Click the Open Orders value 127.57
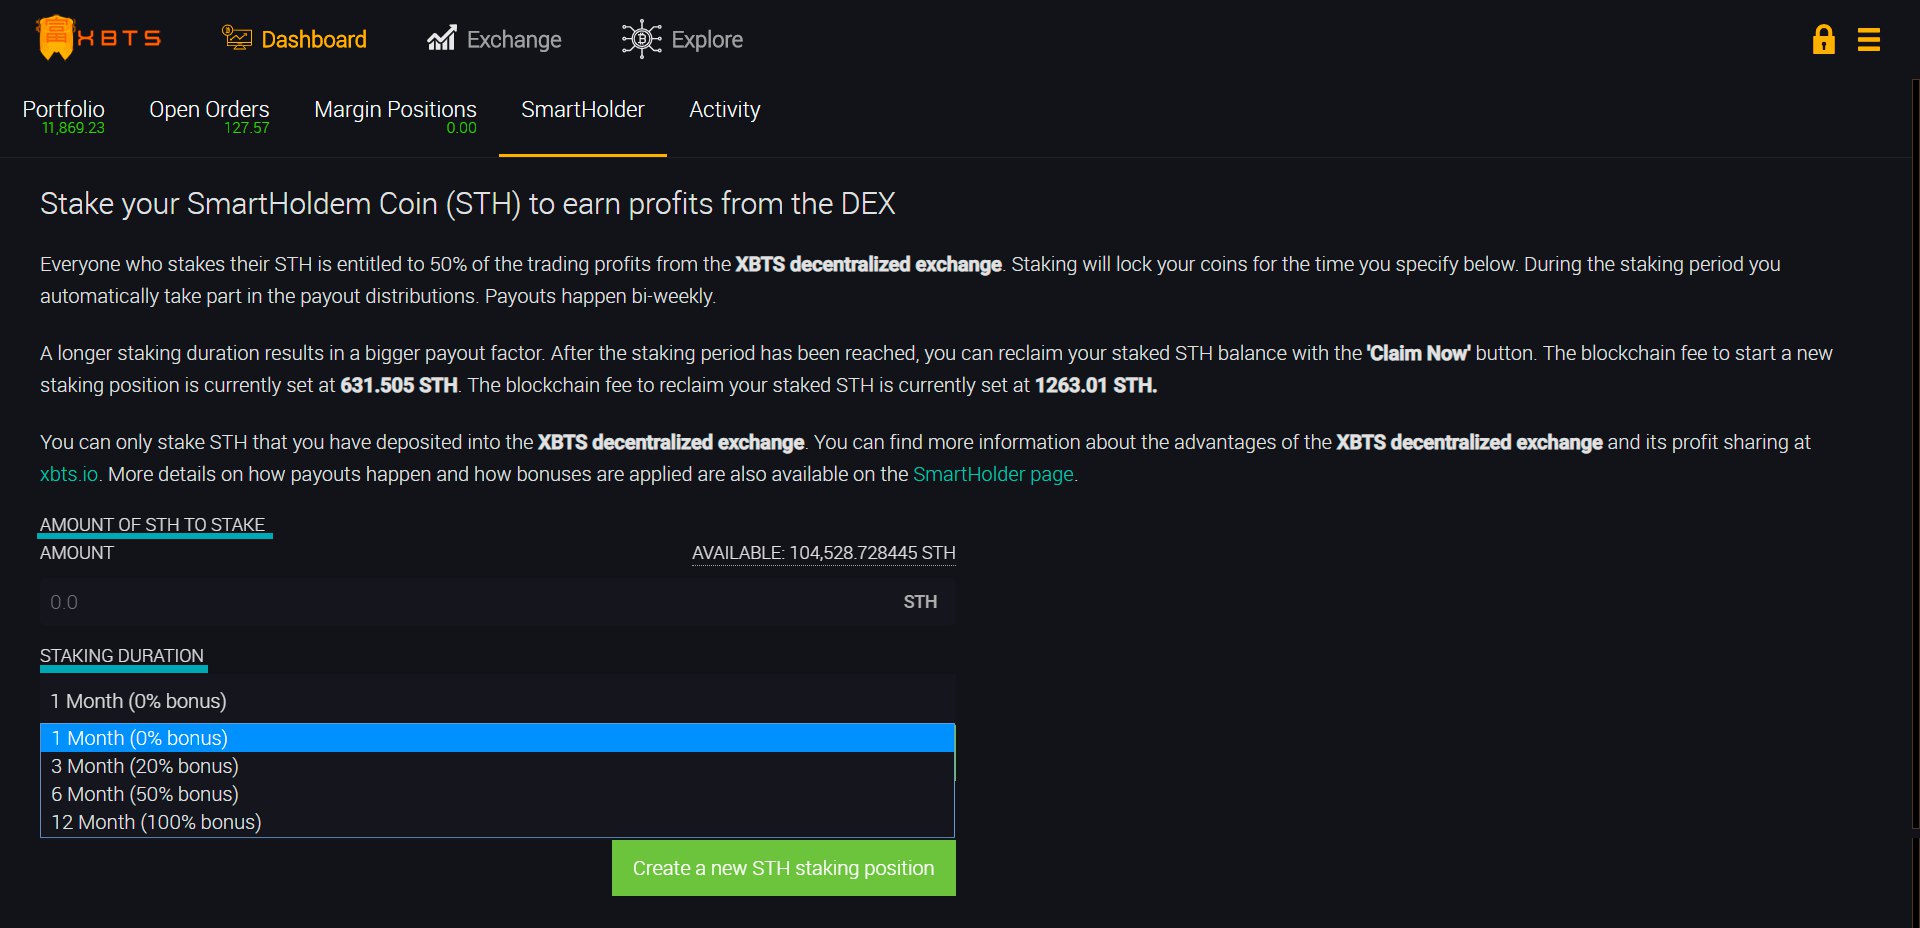The width and height of the screenshot is (1920, 928). point(247,128)
